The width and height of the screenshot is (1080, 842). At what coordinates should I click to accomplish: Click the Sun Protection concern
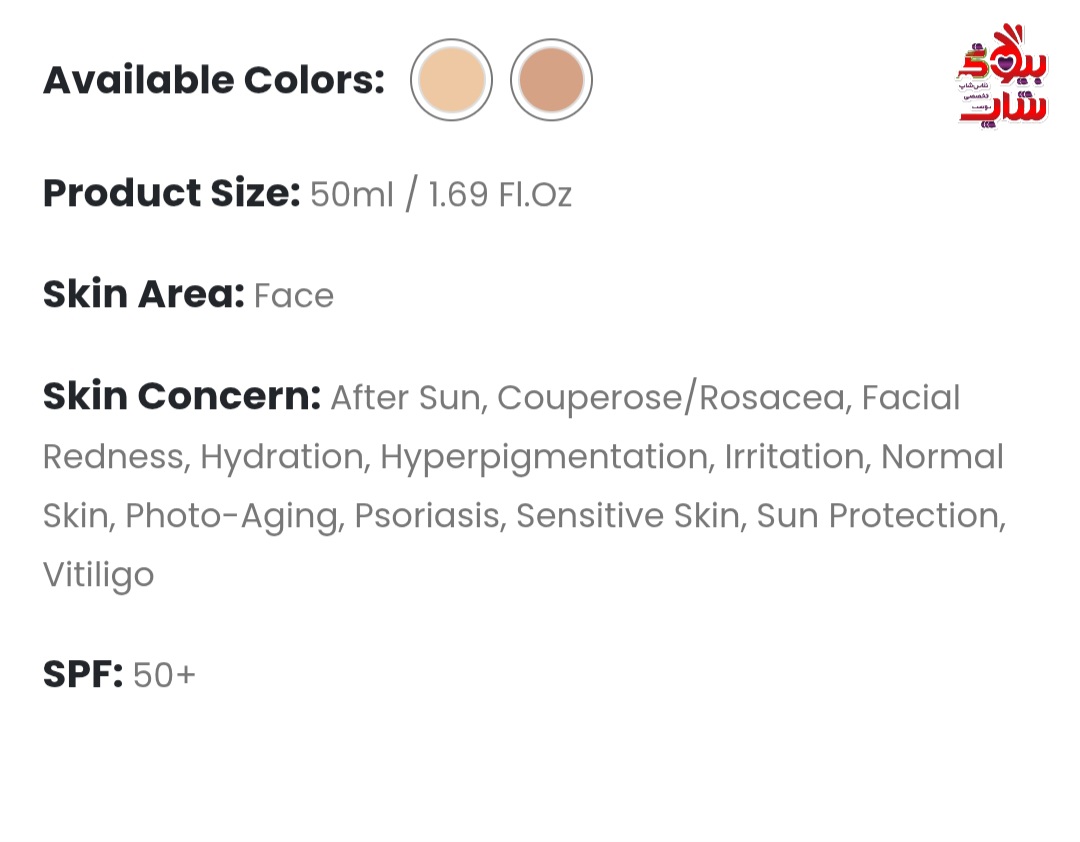click(x=878, y=516)
